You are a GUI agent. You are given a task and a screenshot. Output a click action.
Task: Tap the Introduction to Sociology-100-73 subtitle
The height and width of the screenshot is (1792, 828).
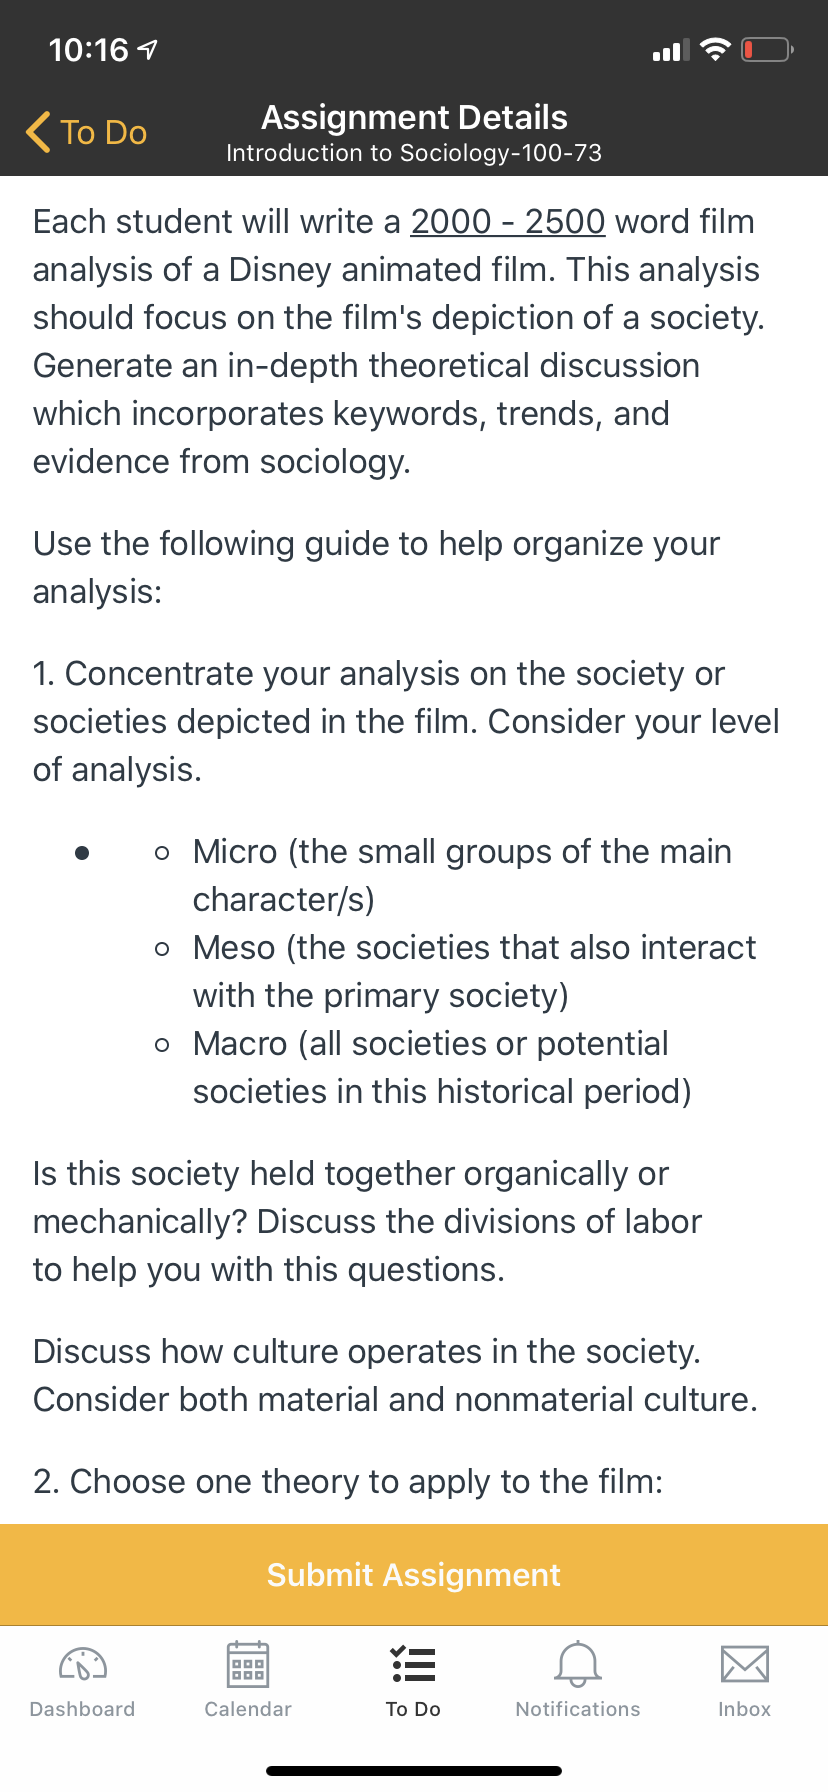[414, 153]
